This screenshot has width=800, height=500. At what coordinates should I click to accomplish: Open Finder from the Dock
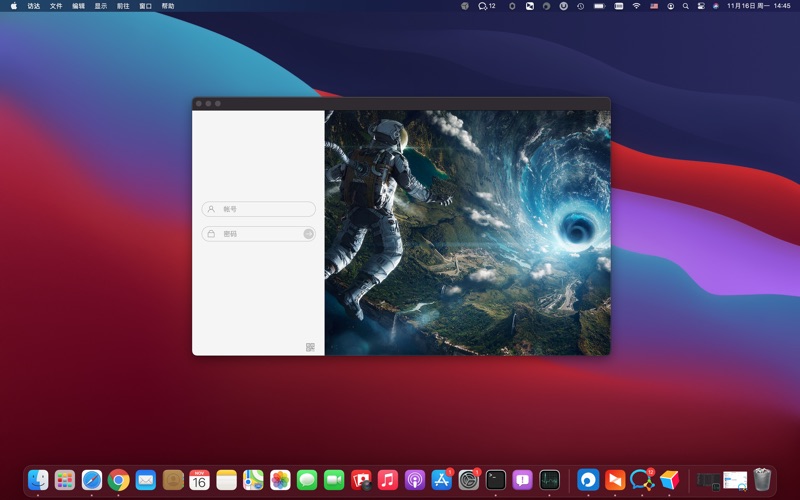[x=38, y=480]
